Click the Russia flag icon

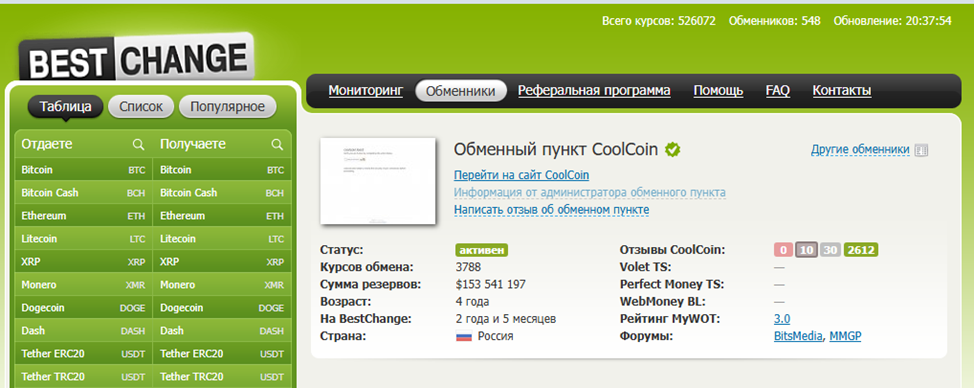[464, 336]
